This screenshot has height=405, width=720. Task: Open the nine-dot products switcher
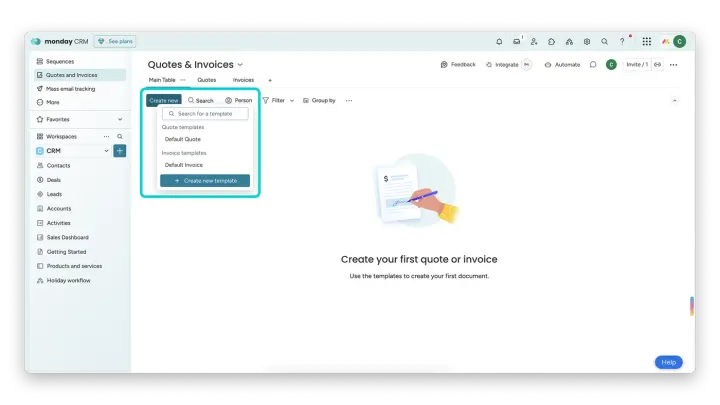click(647, 41)
